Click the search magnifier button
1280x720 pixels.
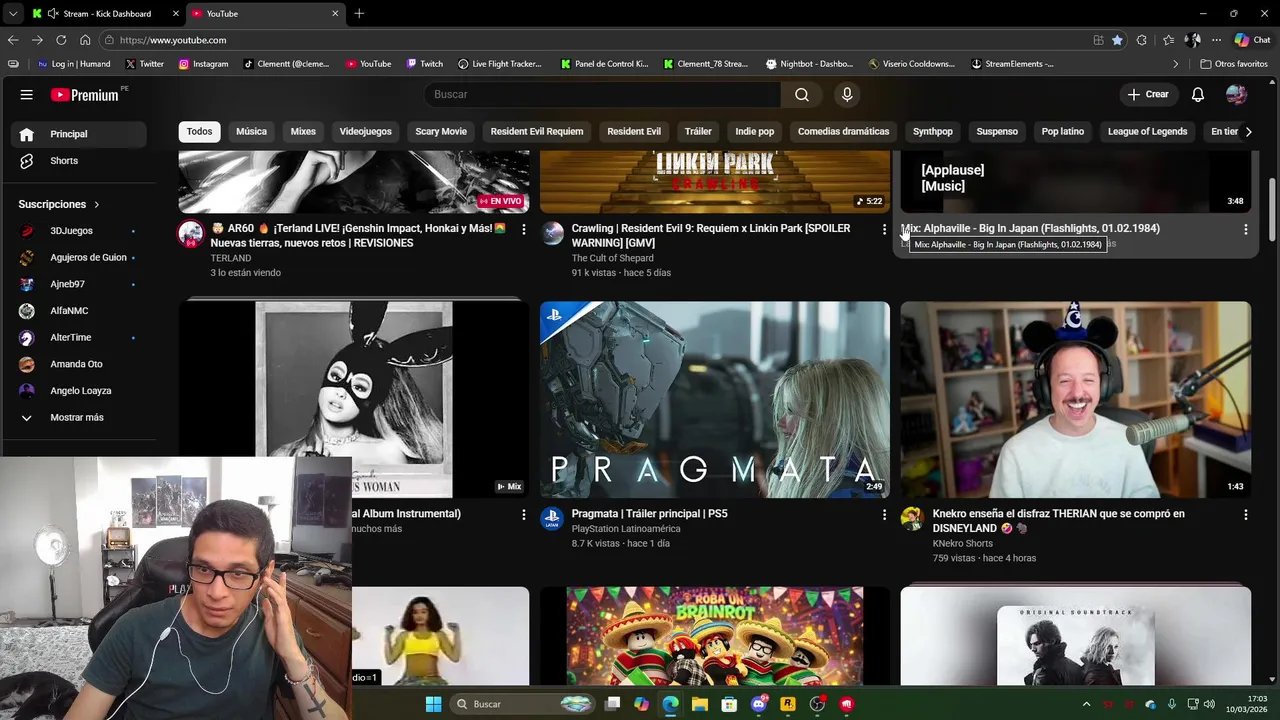click(802, 94)
